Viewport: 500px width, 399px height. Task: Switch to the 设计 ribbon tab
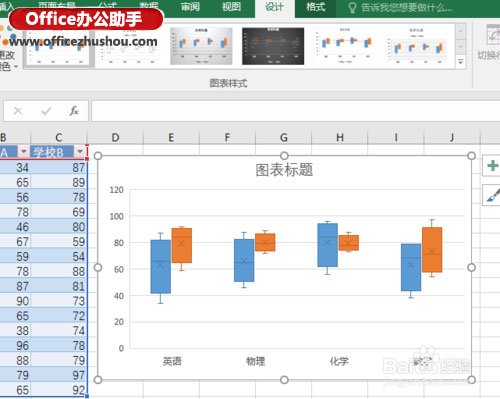pos(274,7)
